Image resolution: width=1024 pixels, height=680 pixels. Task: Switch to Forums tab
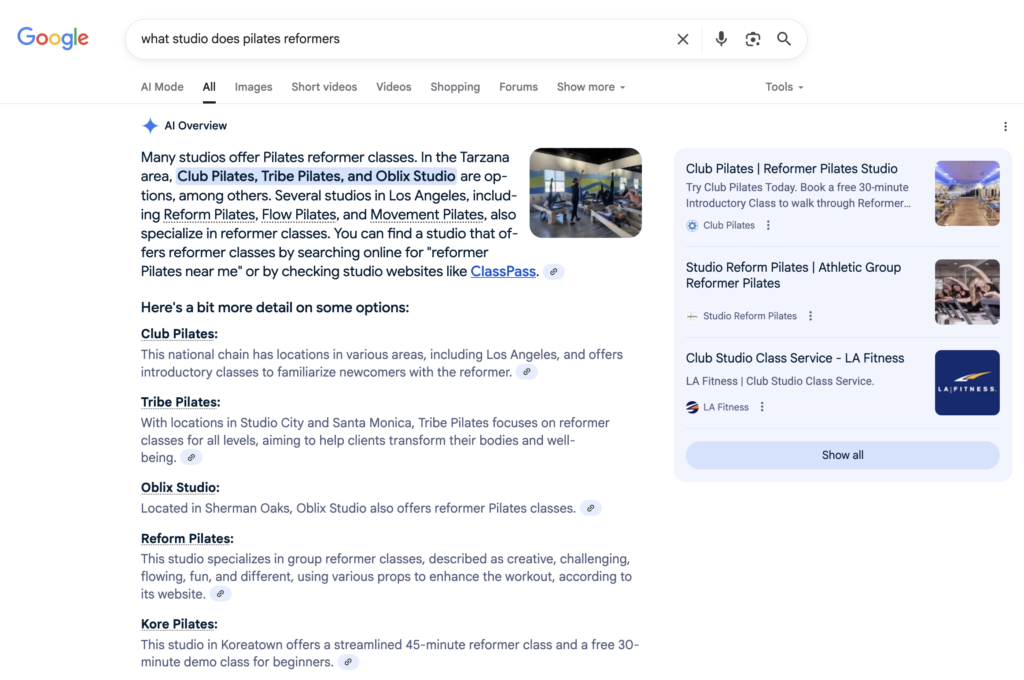519,87
